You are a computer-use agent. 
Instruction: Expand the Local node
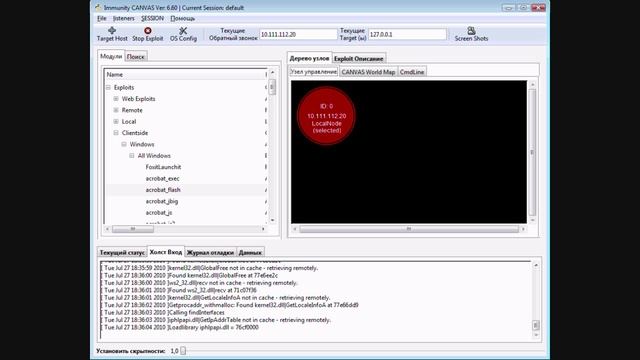coord(116,122)
